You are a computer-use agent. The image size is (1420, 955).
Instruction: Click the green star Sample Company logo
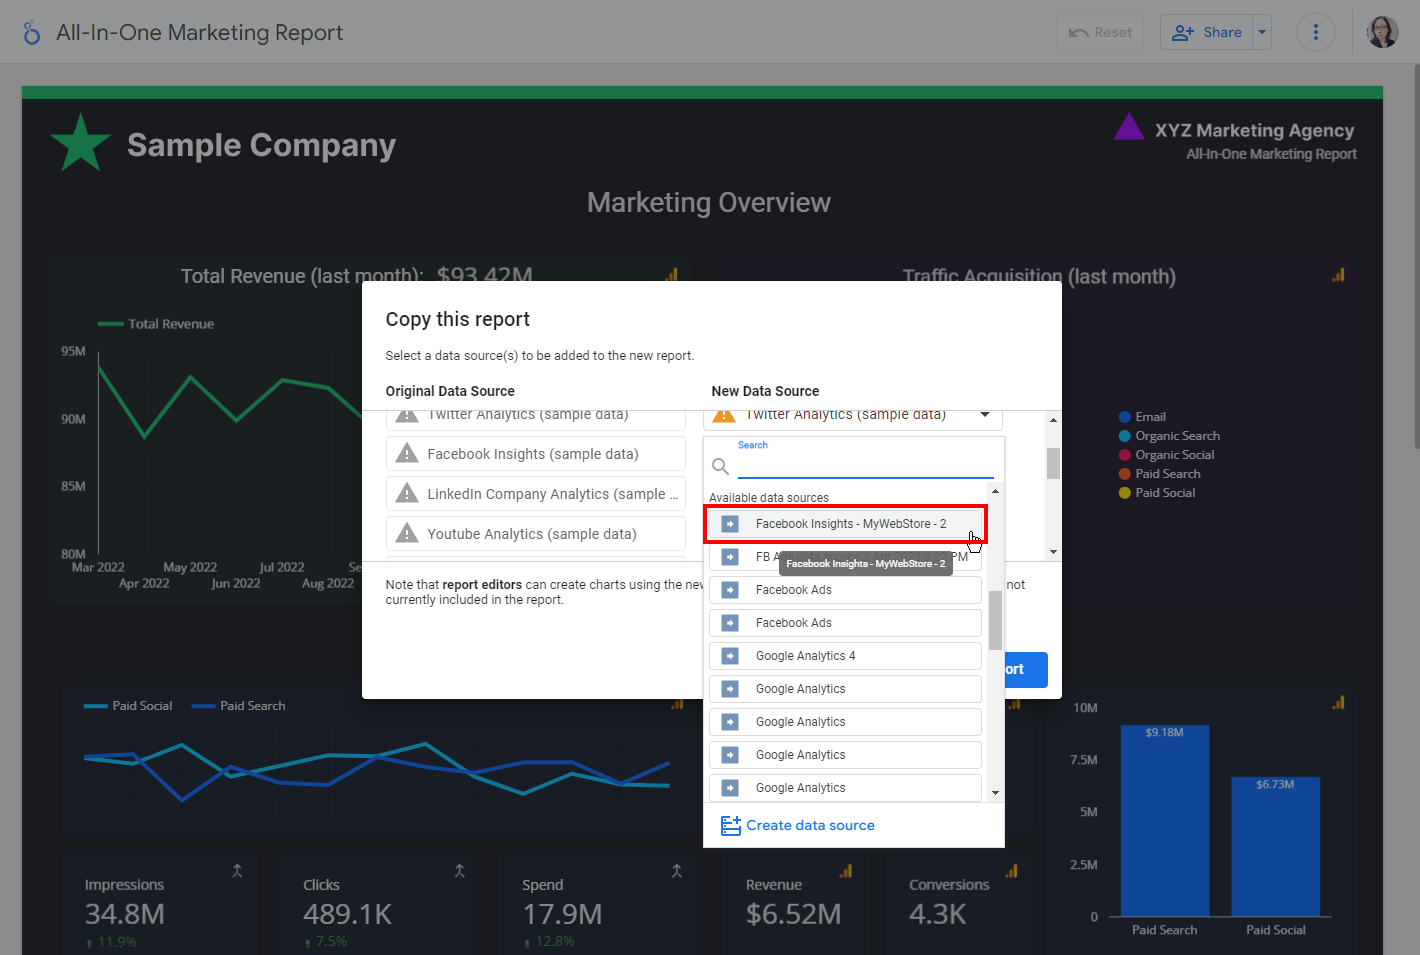(x=80, y=143)
